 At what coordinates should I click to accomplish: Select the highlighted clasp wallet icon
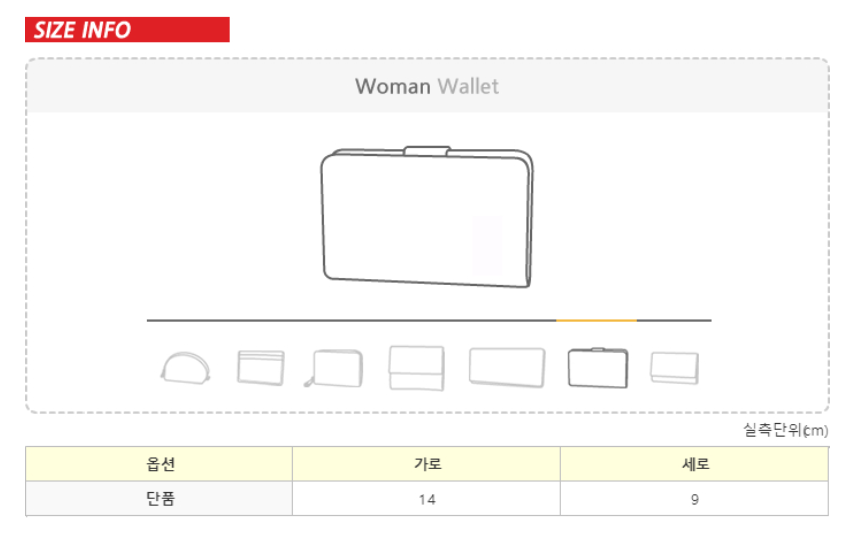(598, 367)
